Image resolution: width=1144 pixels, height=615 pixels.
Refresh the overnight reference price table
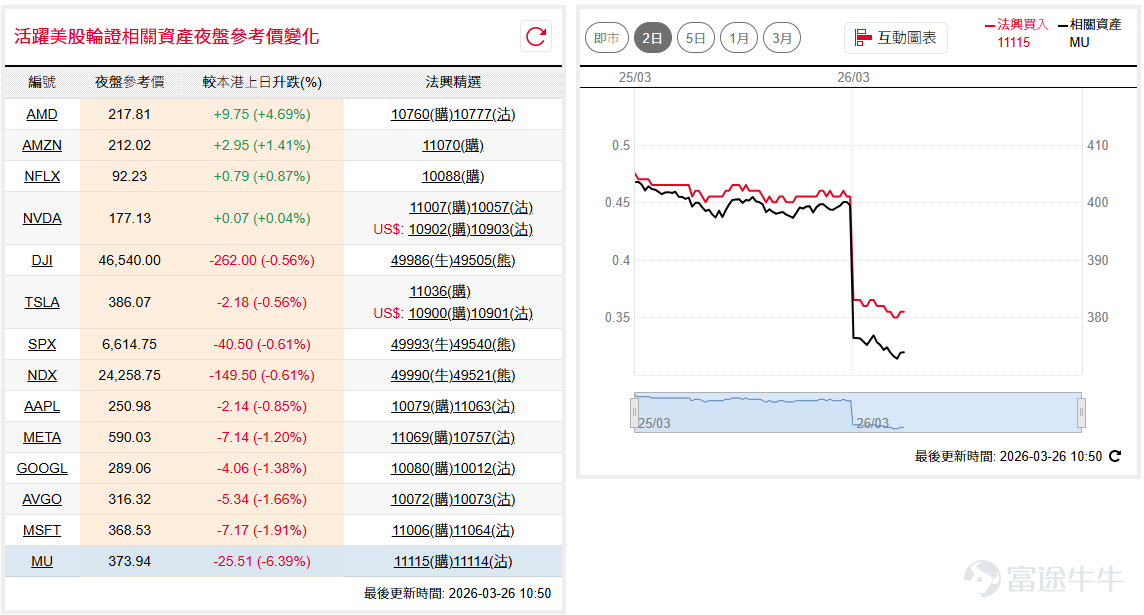[x=536, y=36]
